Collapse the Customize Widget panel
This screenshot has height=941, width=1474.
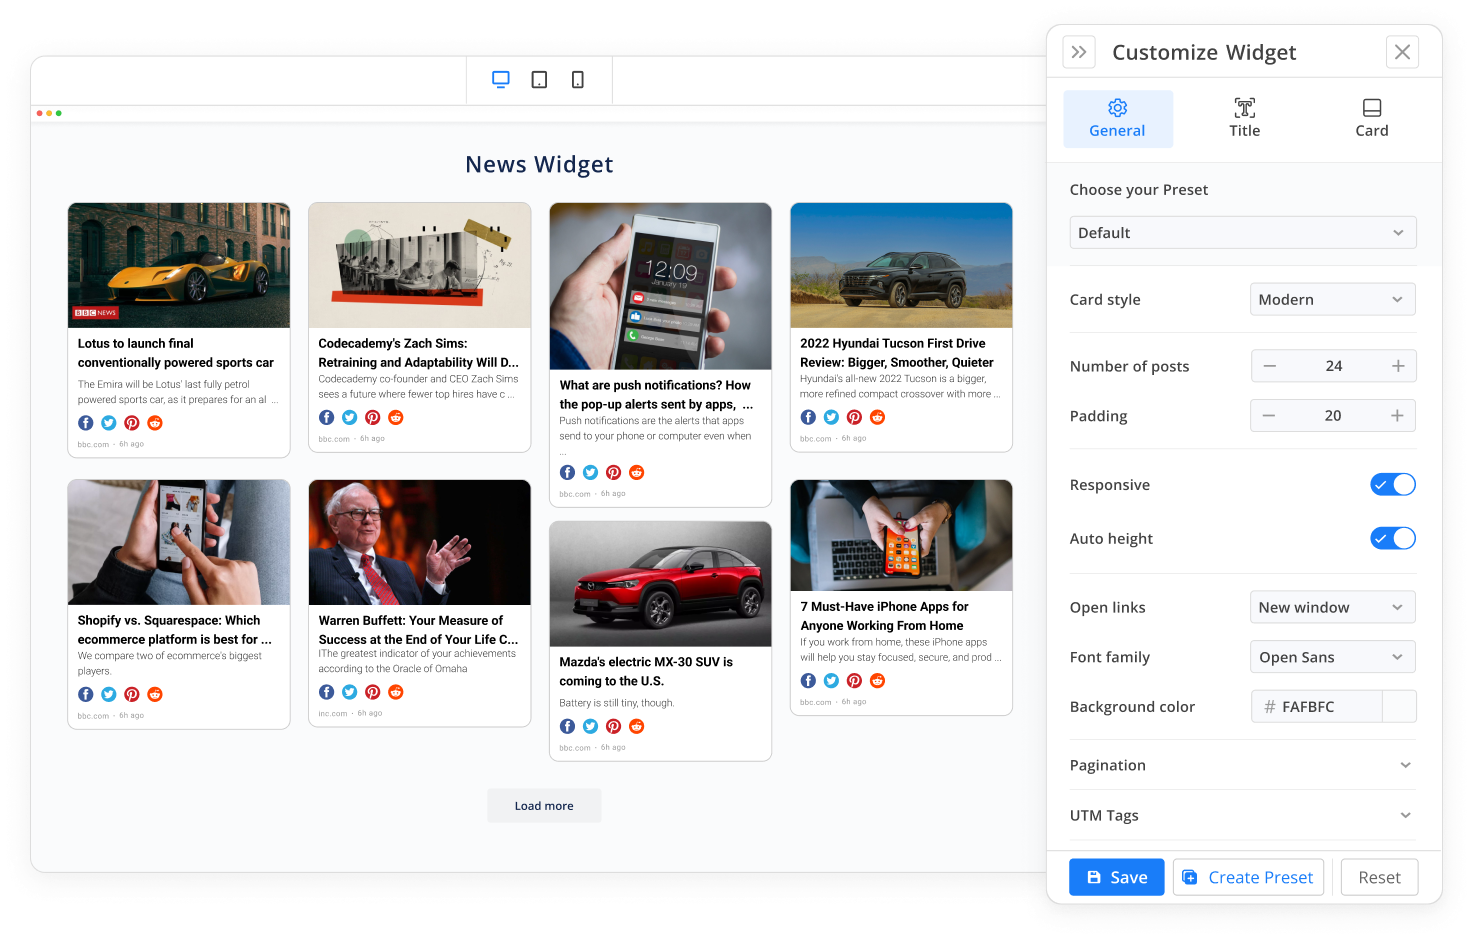pos(1079,52)
